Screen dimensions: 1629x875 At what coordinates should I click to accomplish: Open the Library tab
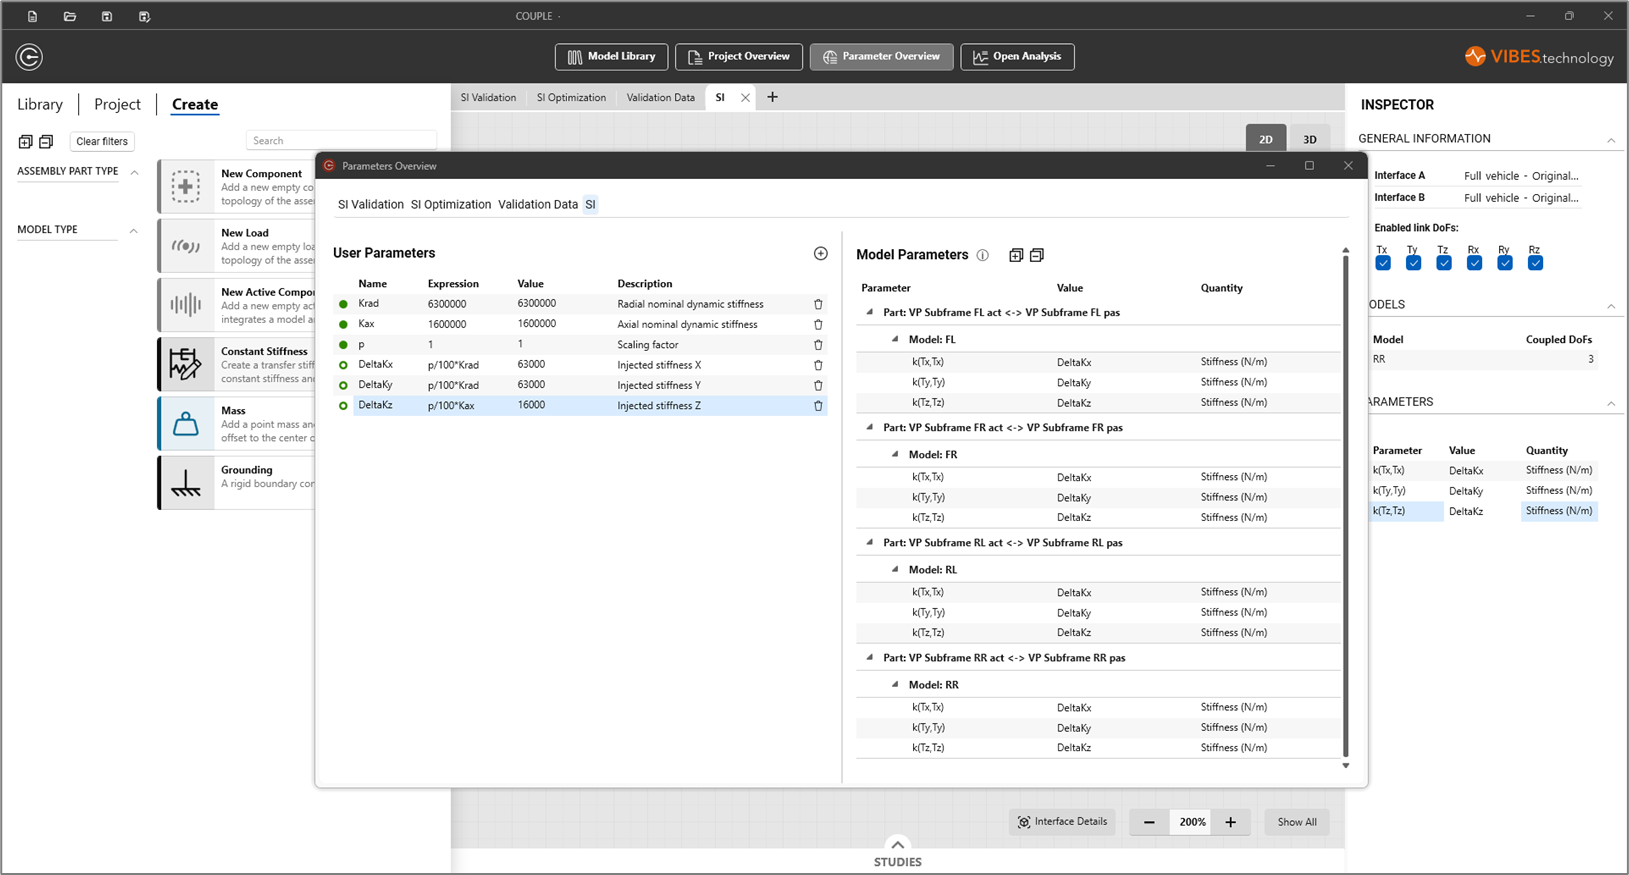pos(40,104)
